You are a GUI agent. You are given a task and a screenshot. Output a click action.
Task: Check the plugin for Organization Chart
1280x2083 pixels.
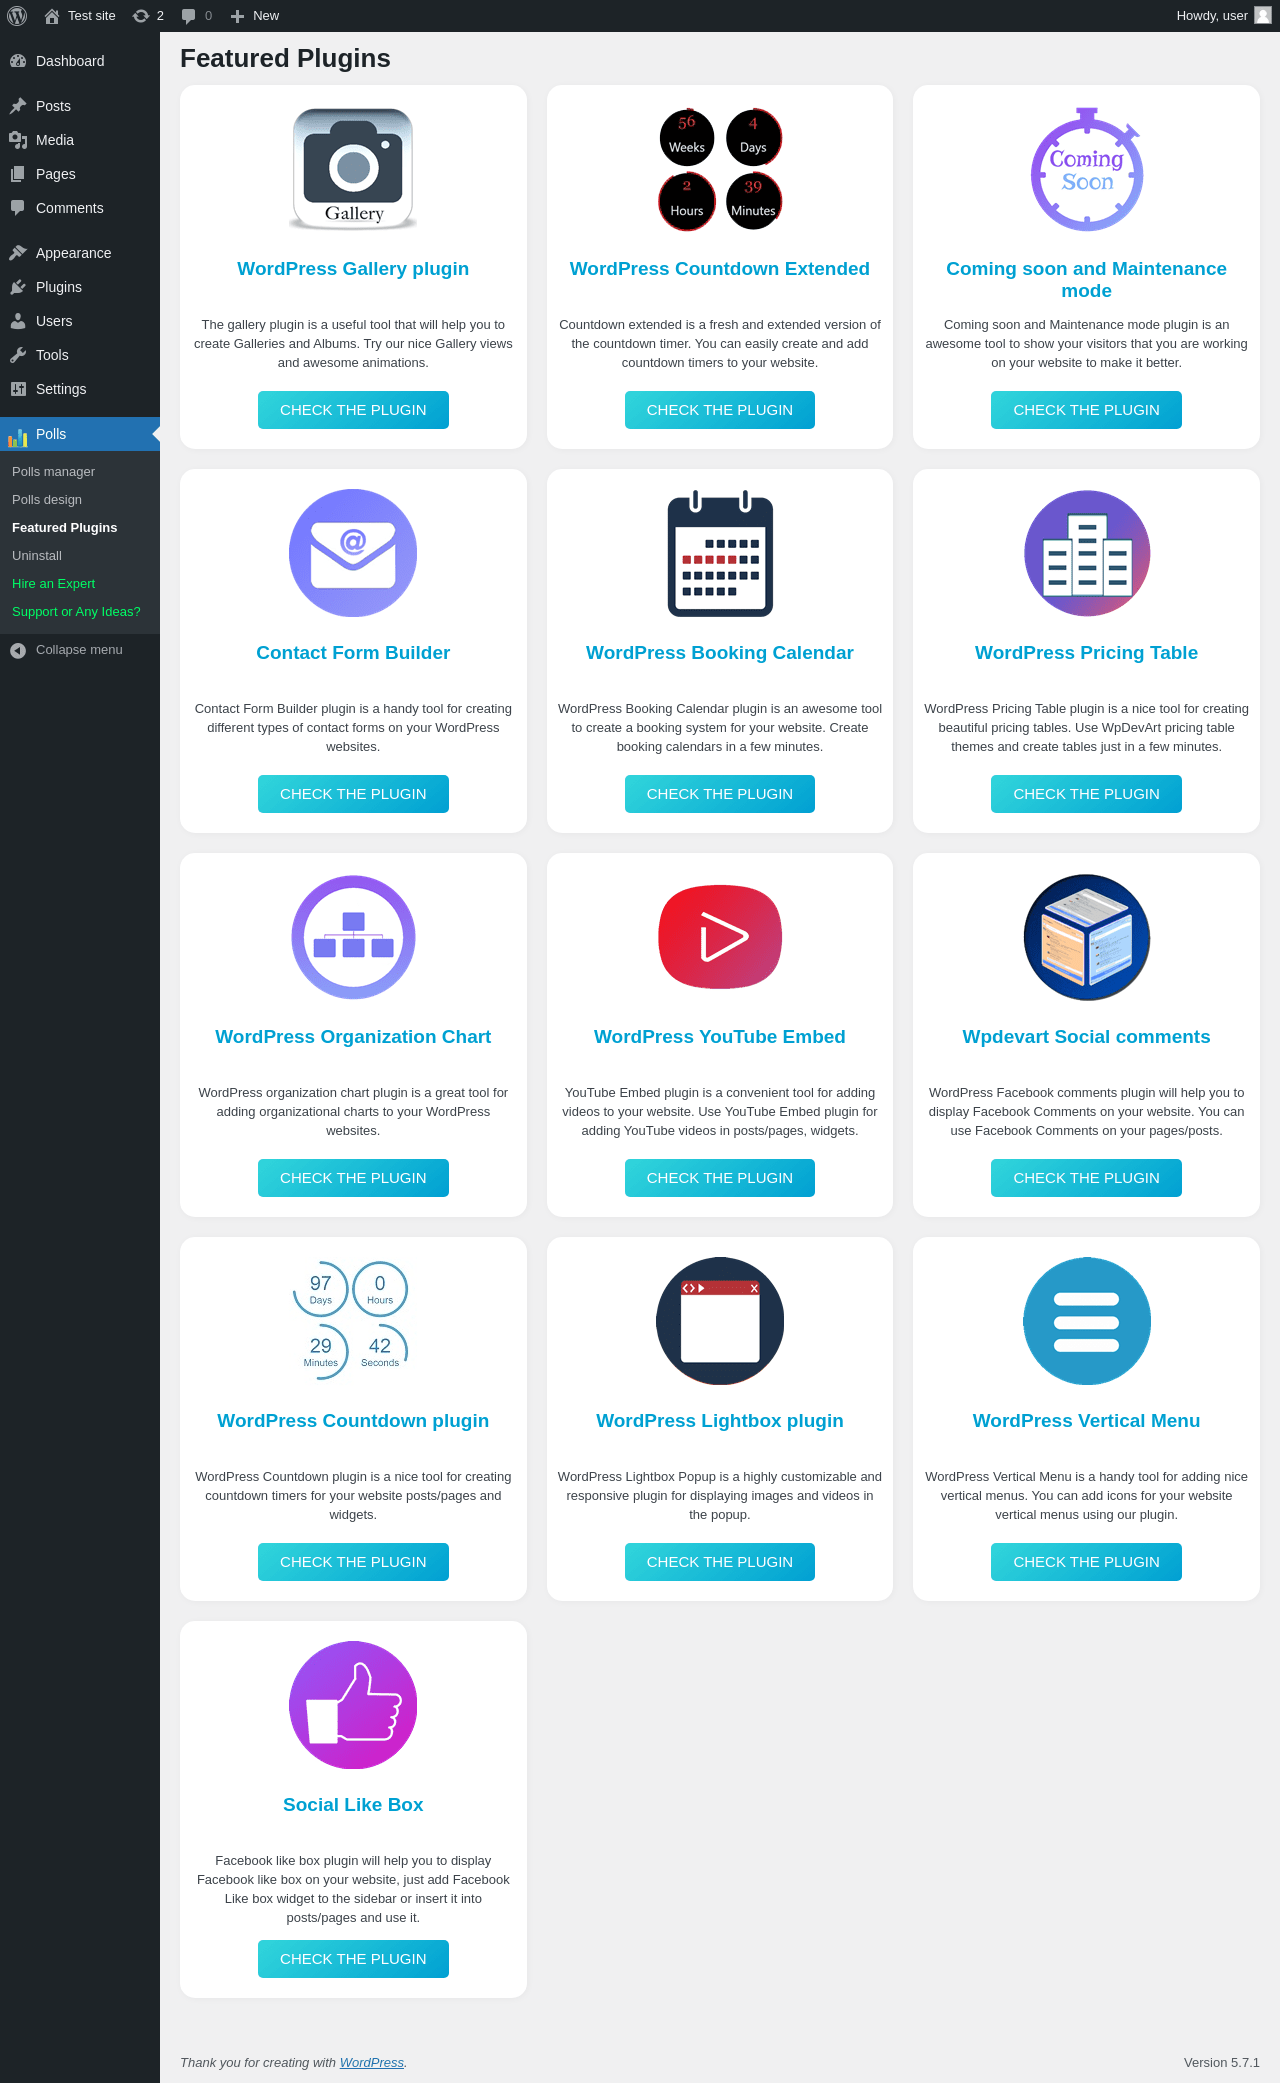[x=353, y=1178]
